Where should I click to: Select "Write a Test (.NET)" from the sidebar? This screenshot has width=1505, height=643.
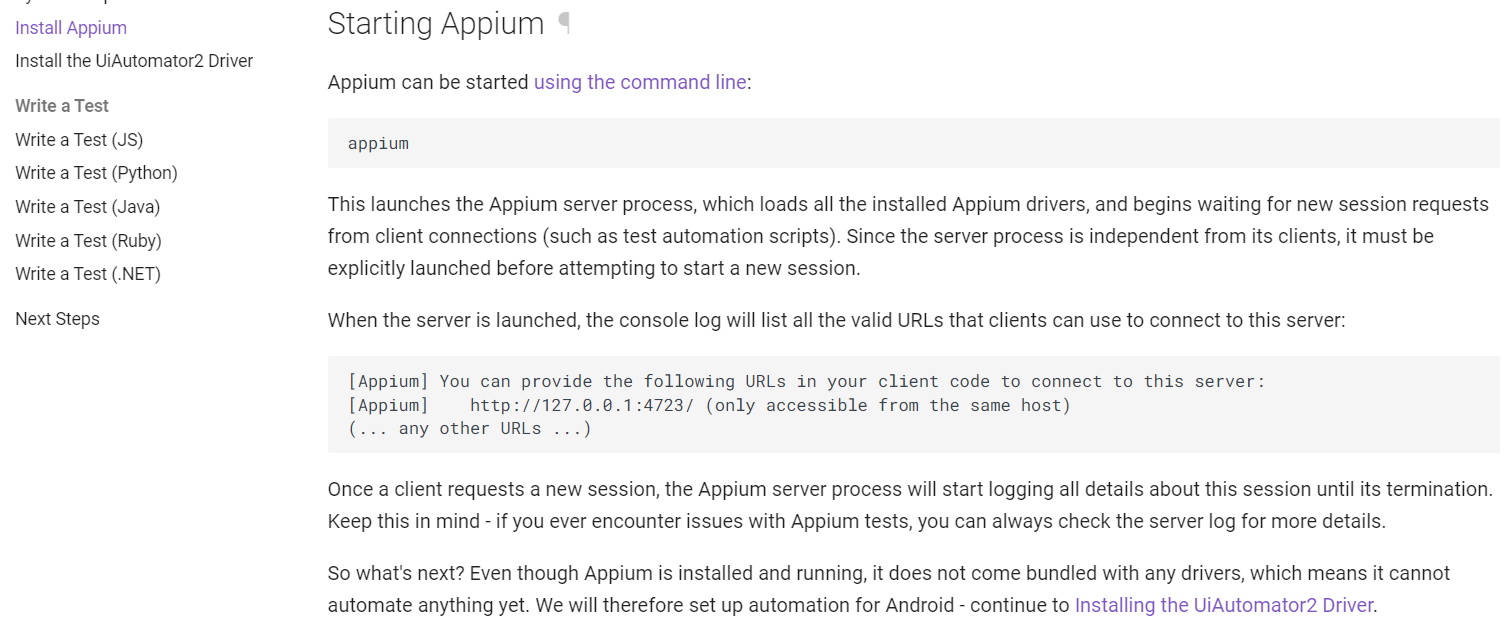[87, 273]
